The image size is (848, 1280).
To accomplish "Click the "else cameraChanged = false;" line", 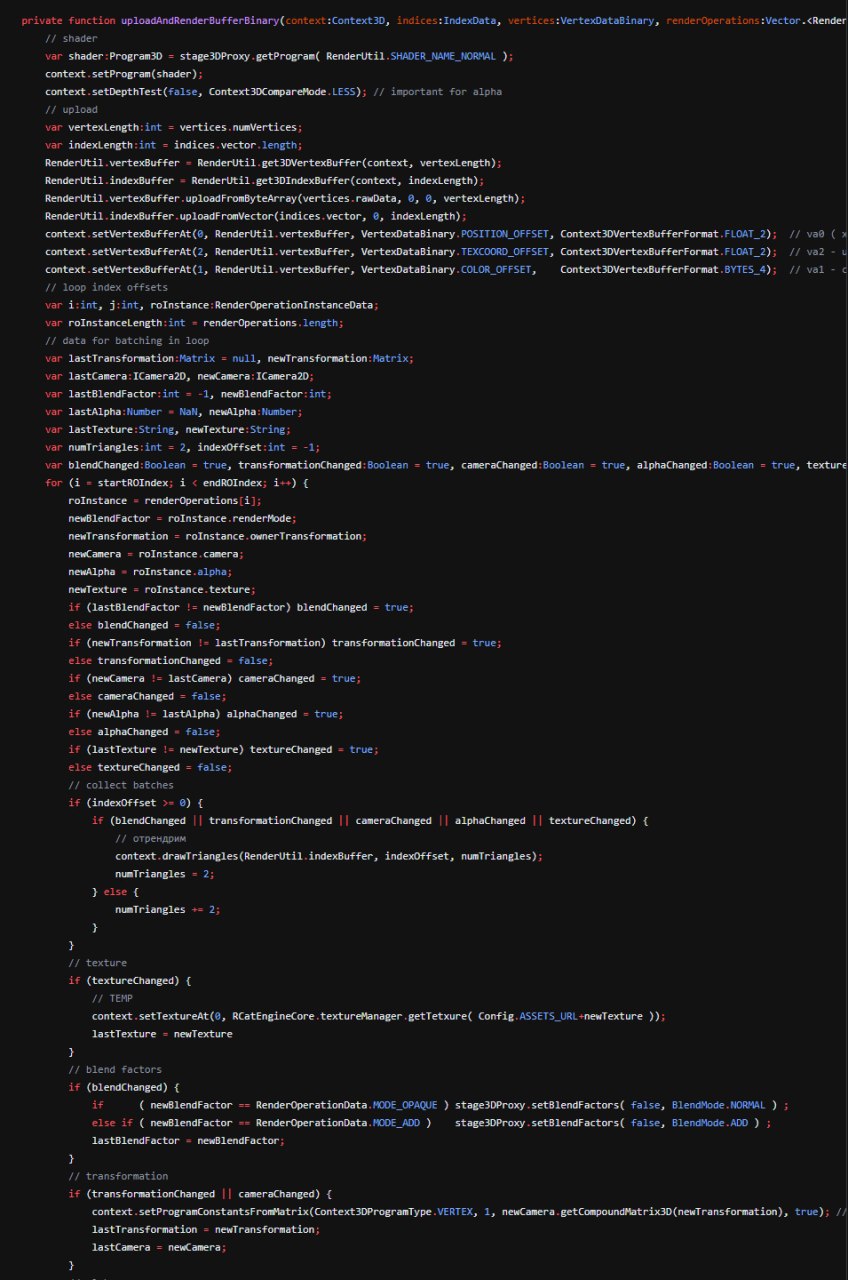I will (x=147, y=696).
